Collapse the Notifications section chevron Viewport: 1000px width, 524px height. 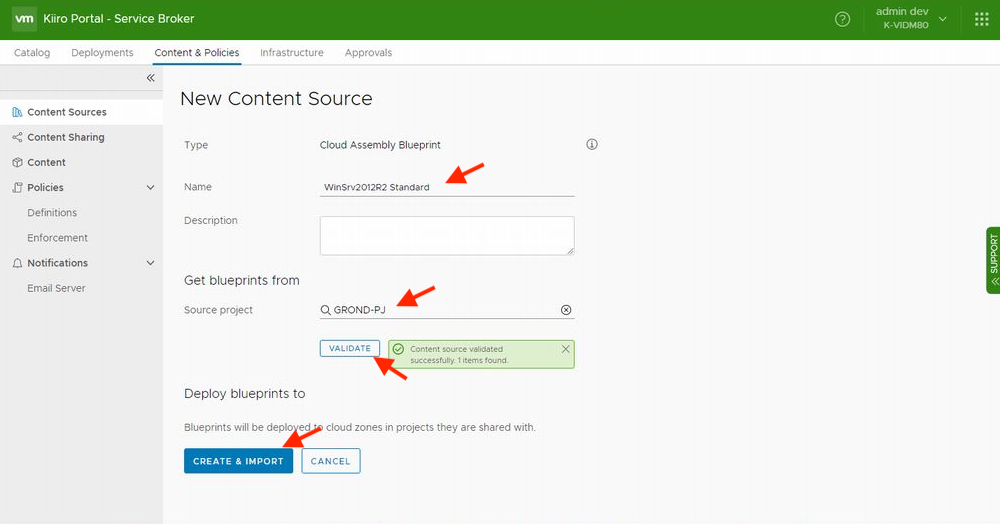[x=151, y=263]
